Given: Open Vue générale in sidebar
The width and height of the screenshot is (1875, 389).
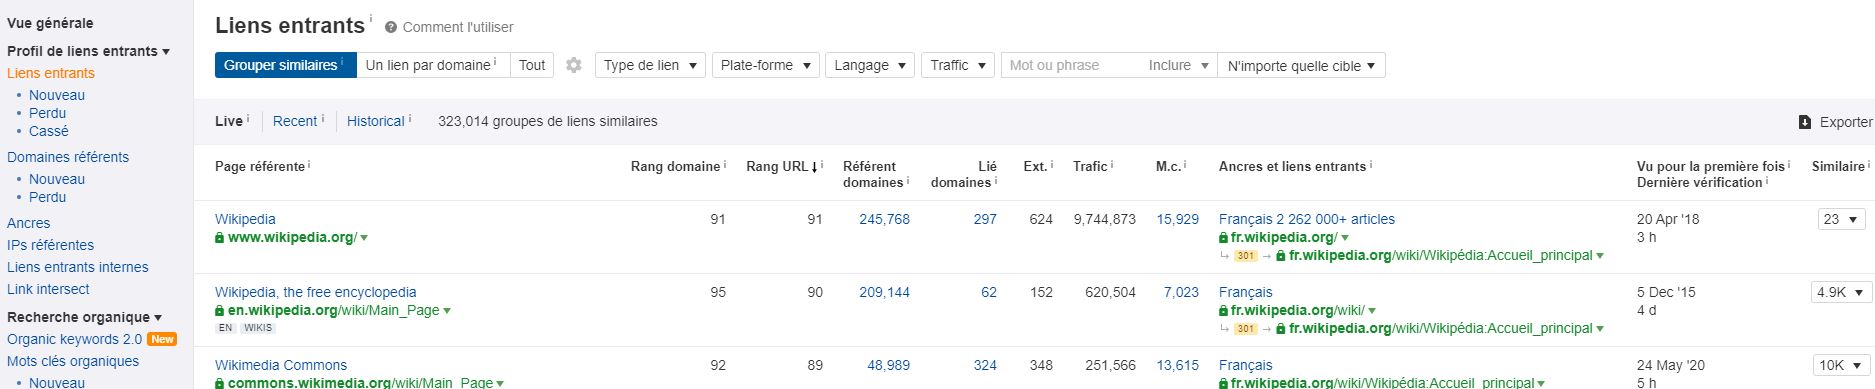Looking at the screenshot, I should 50,23.
